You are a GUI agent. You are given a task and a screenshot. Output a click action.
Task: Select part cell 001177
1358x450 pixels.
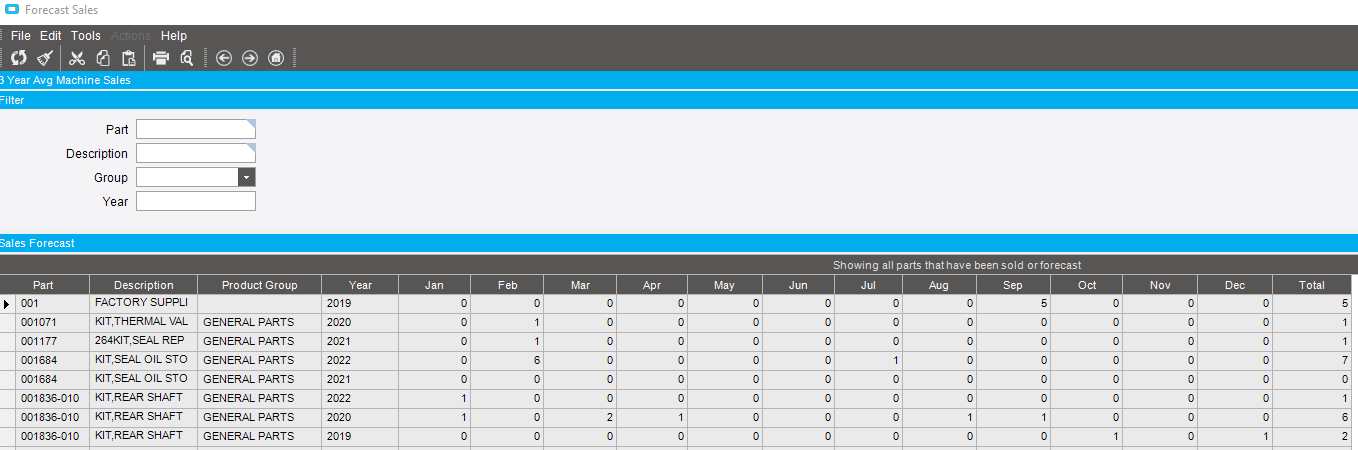(x=53, y=341)
